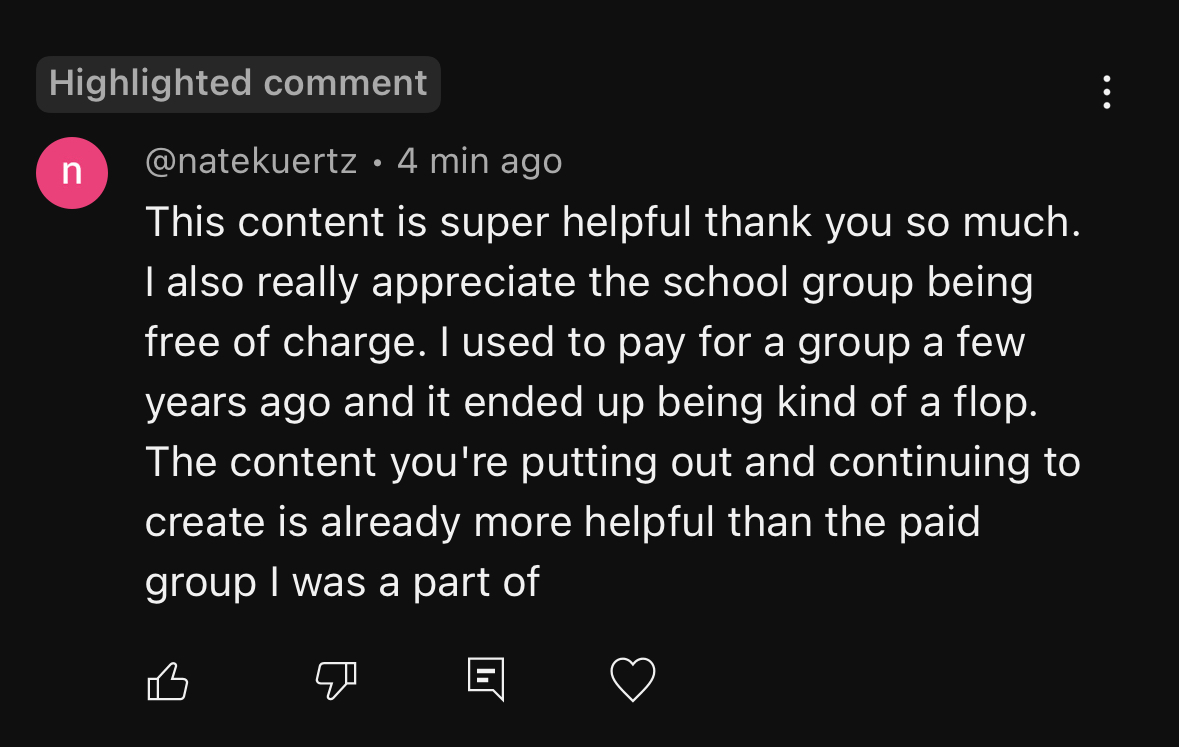The image size is (1179, 747).
Task: Click the 'Highlighted comment' badge
Action: 238,84
